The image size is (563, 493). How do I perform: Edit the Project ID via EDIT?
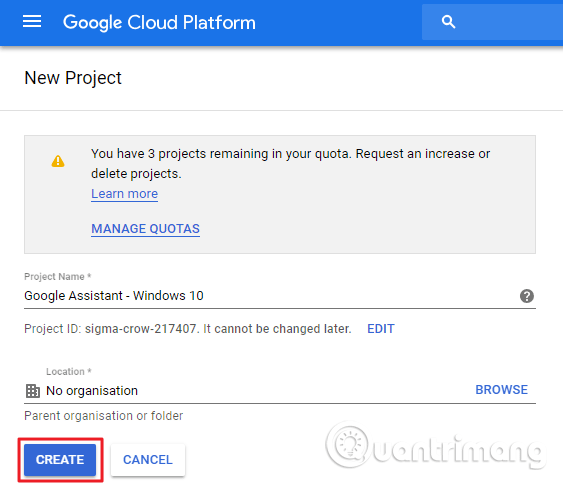(x=381, y=329)
